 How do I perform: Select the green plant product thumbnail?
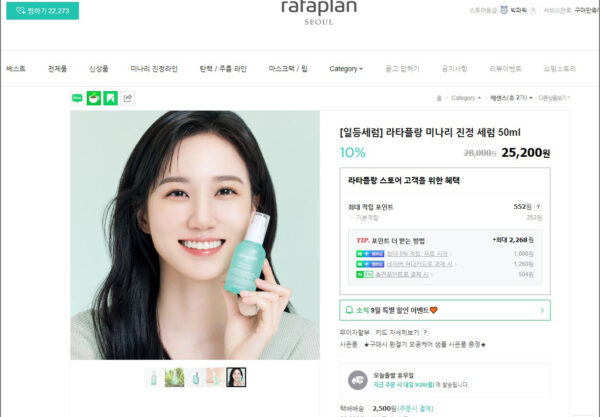pos(174,377)
